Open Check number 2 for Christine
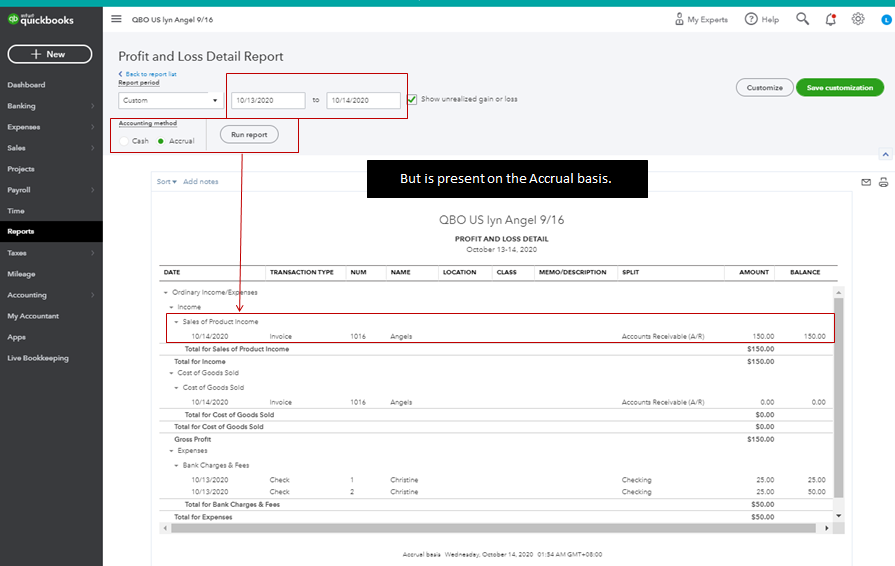Viewport: 895px width, 566px height. 497,492
